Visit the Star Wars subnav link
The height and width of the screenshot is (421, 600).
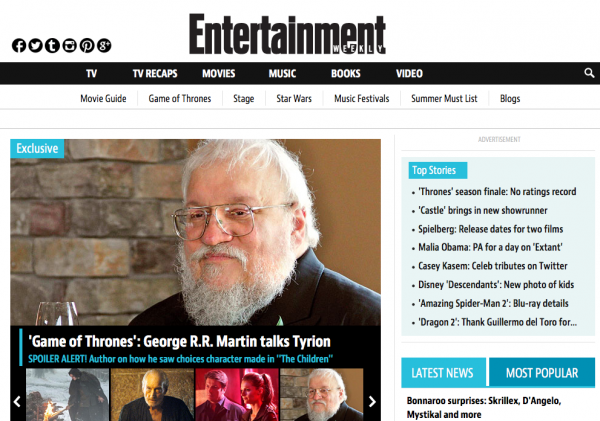[294, 99]
